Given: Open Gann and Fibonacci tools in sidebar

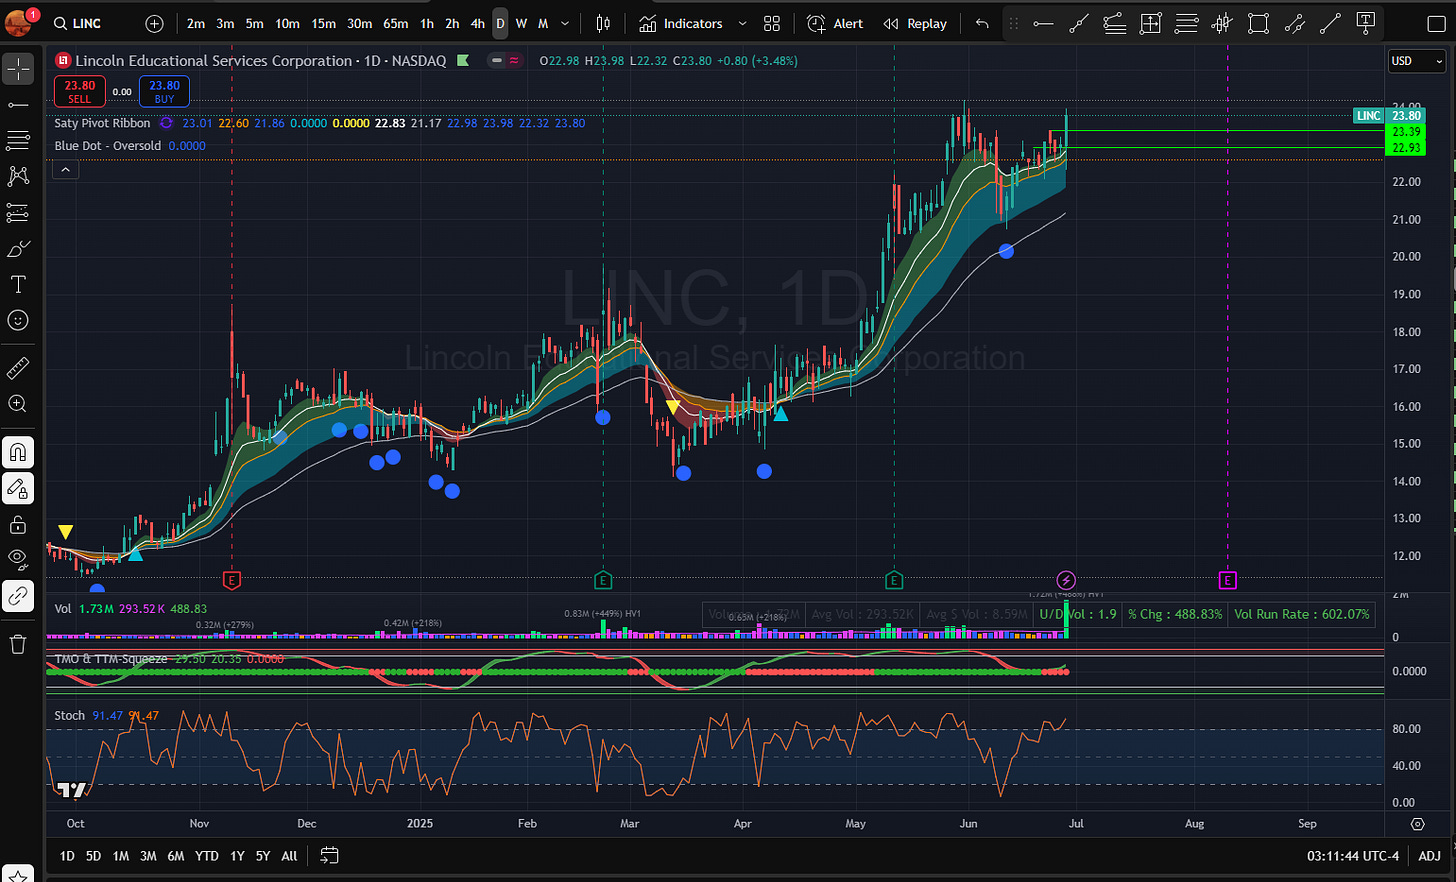Looking at the screenshot, I should click(x=18, y=140).
